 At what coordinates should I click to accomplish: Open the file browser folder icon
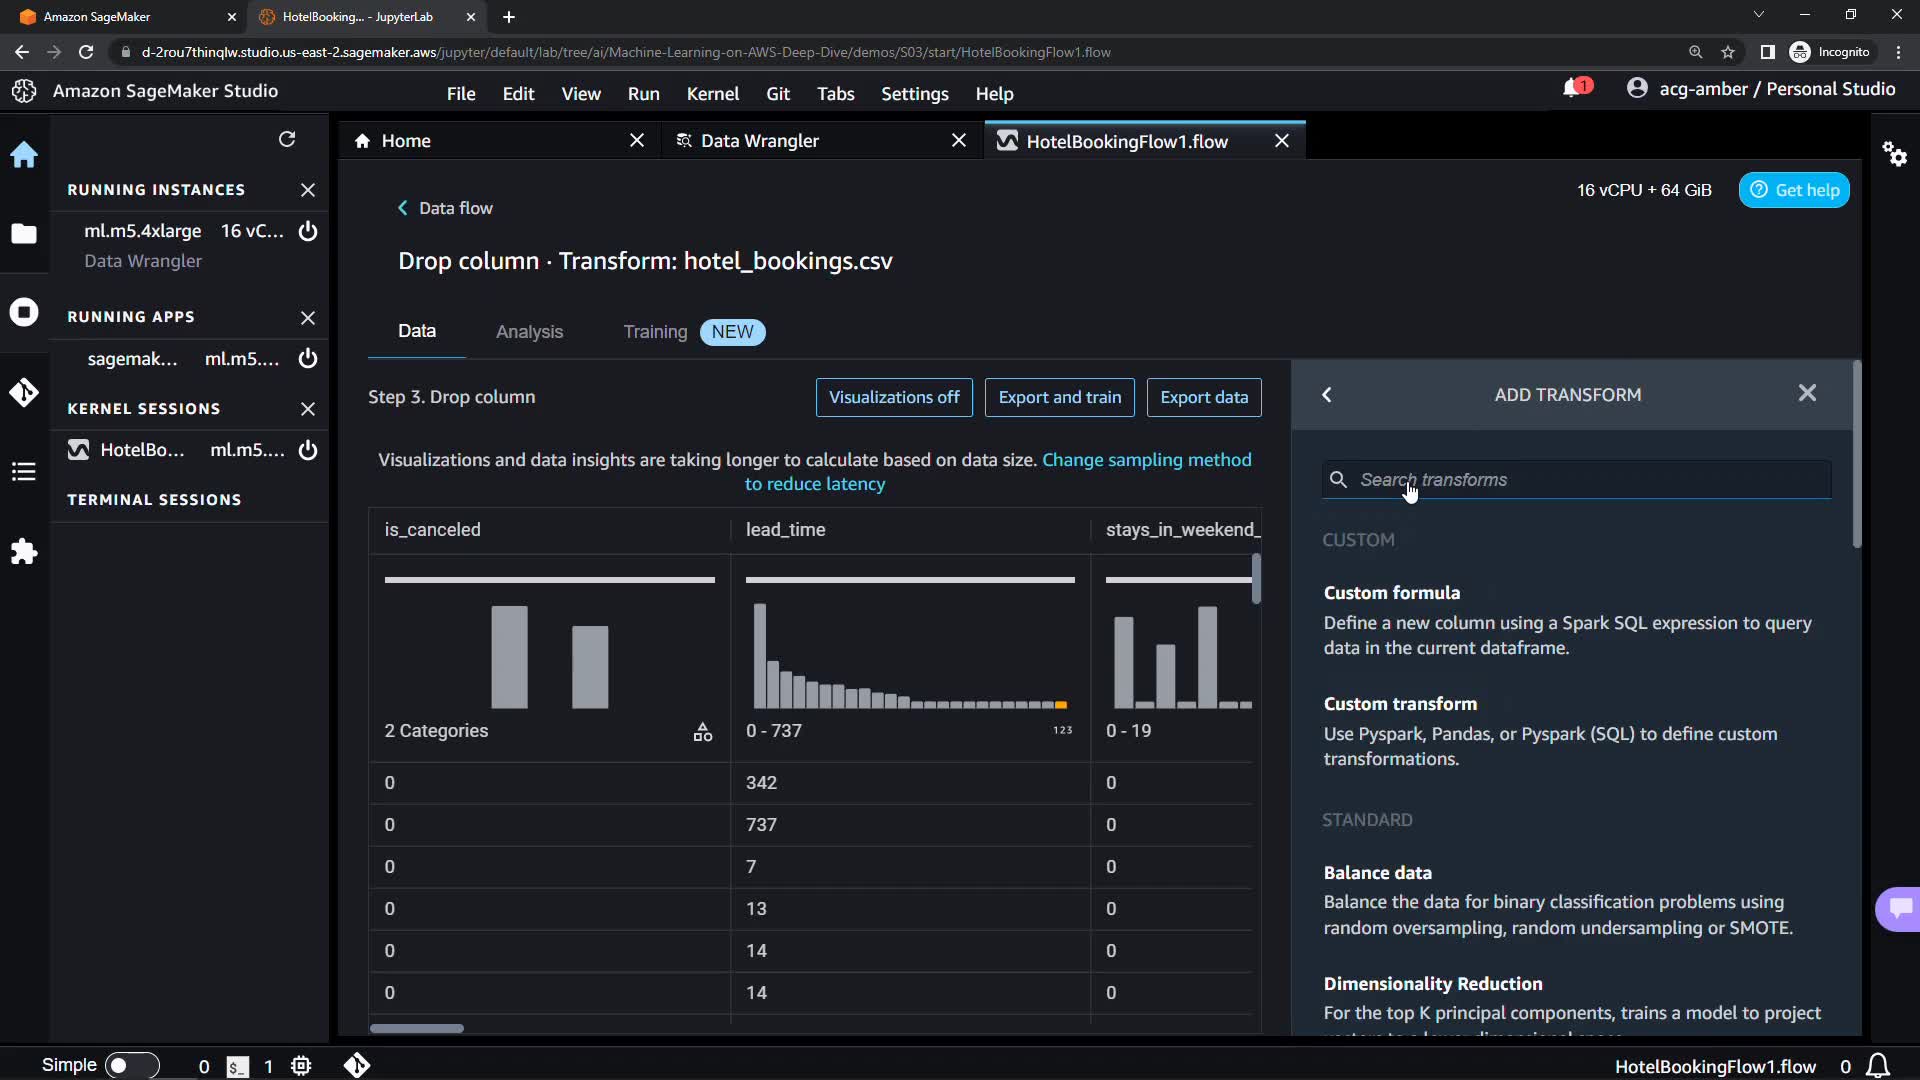(24, 234)
